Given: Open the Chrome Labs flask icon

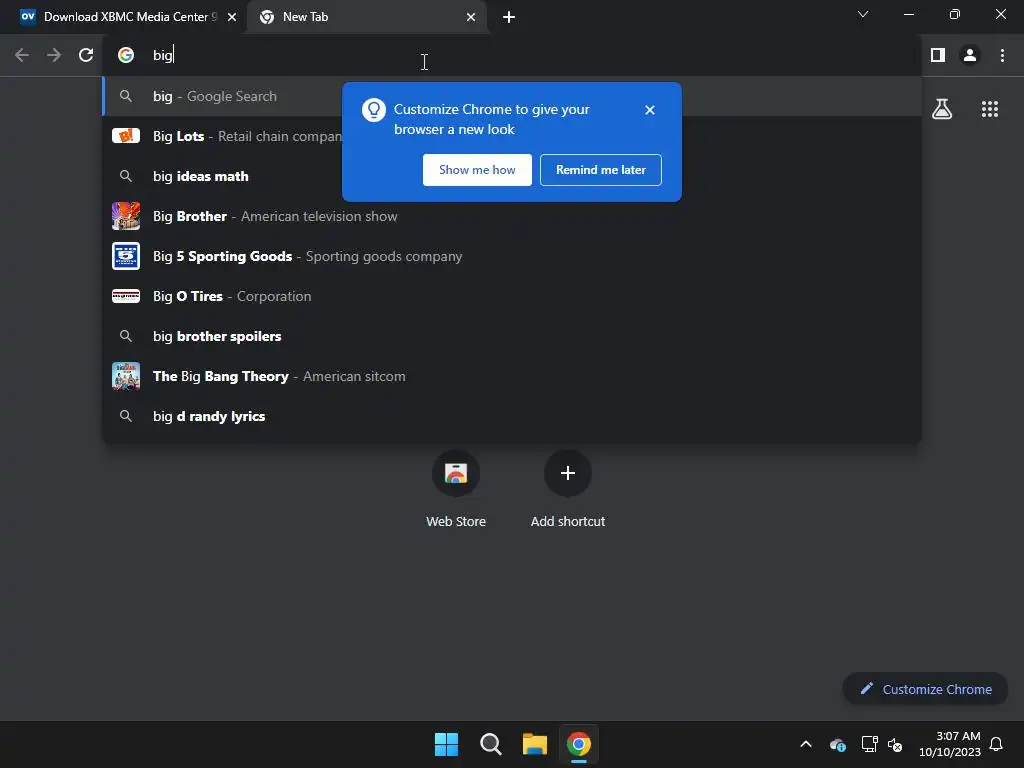Looking at the screenshot, I should tap(942, 109).
